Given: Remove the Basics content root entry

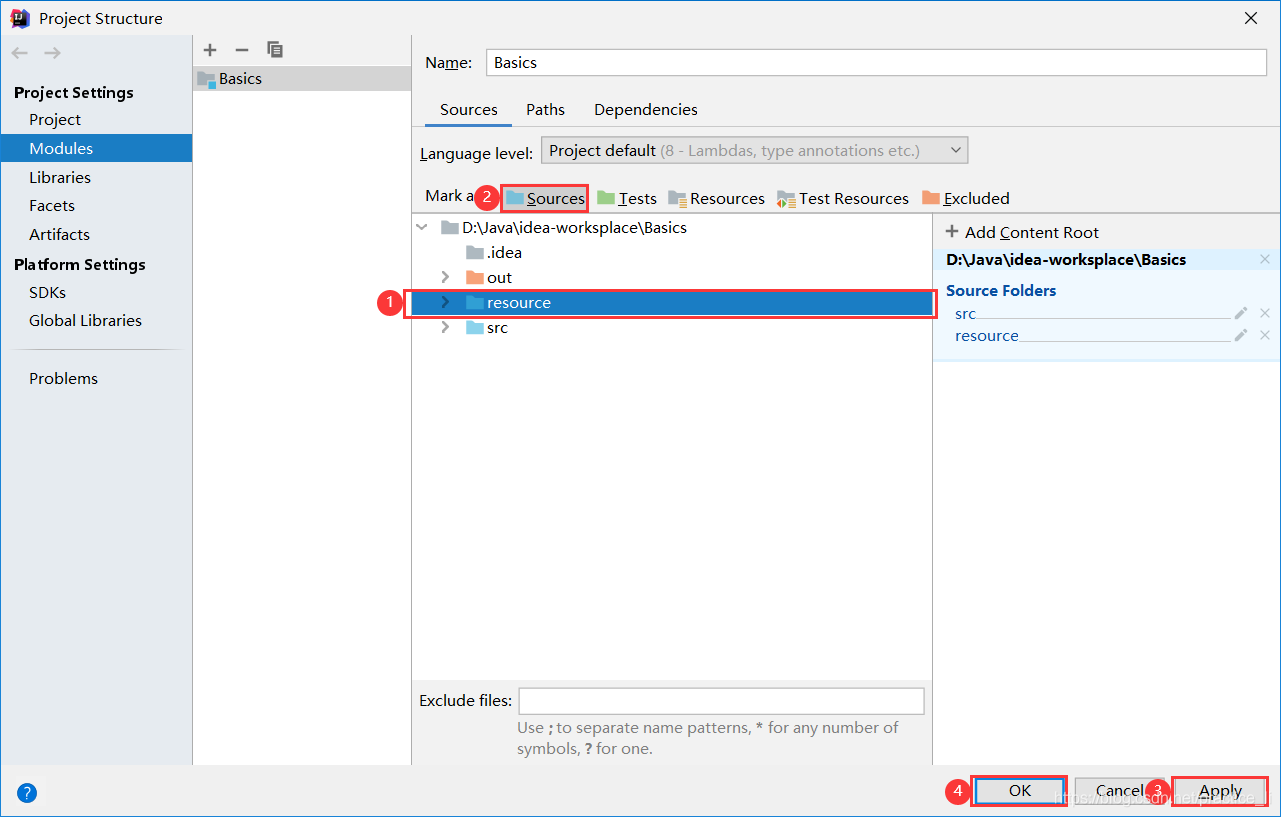Looking at the screenshot, I should [x=1265, y=259].
